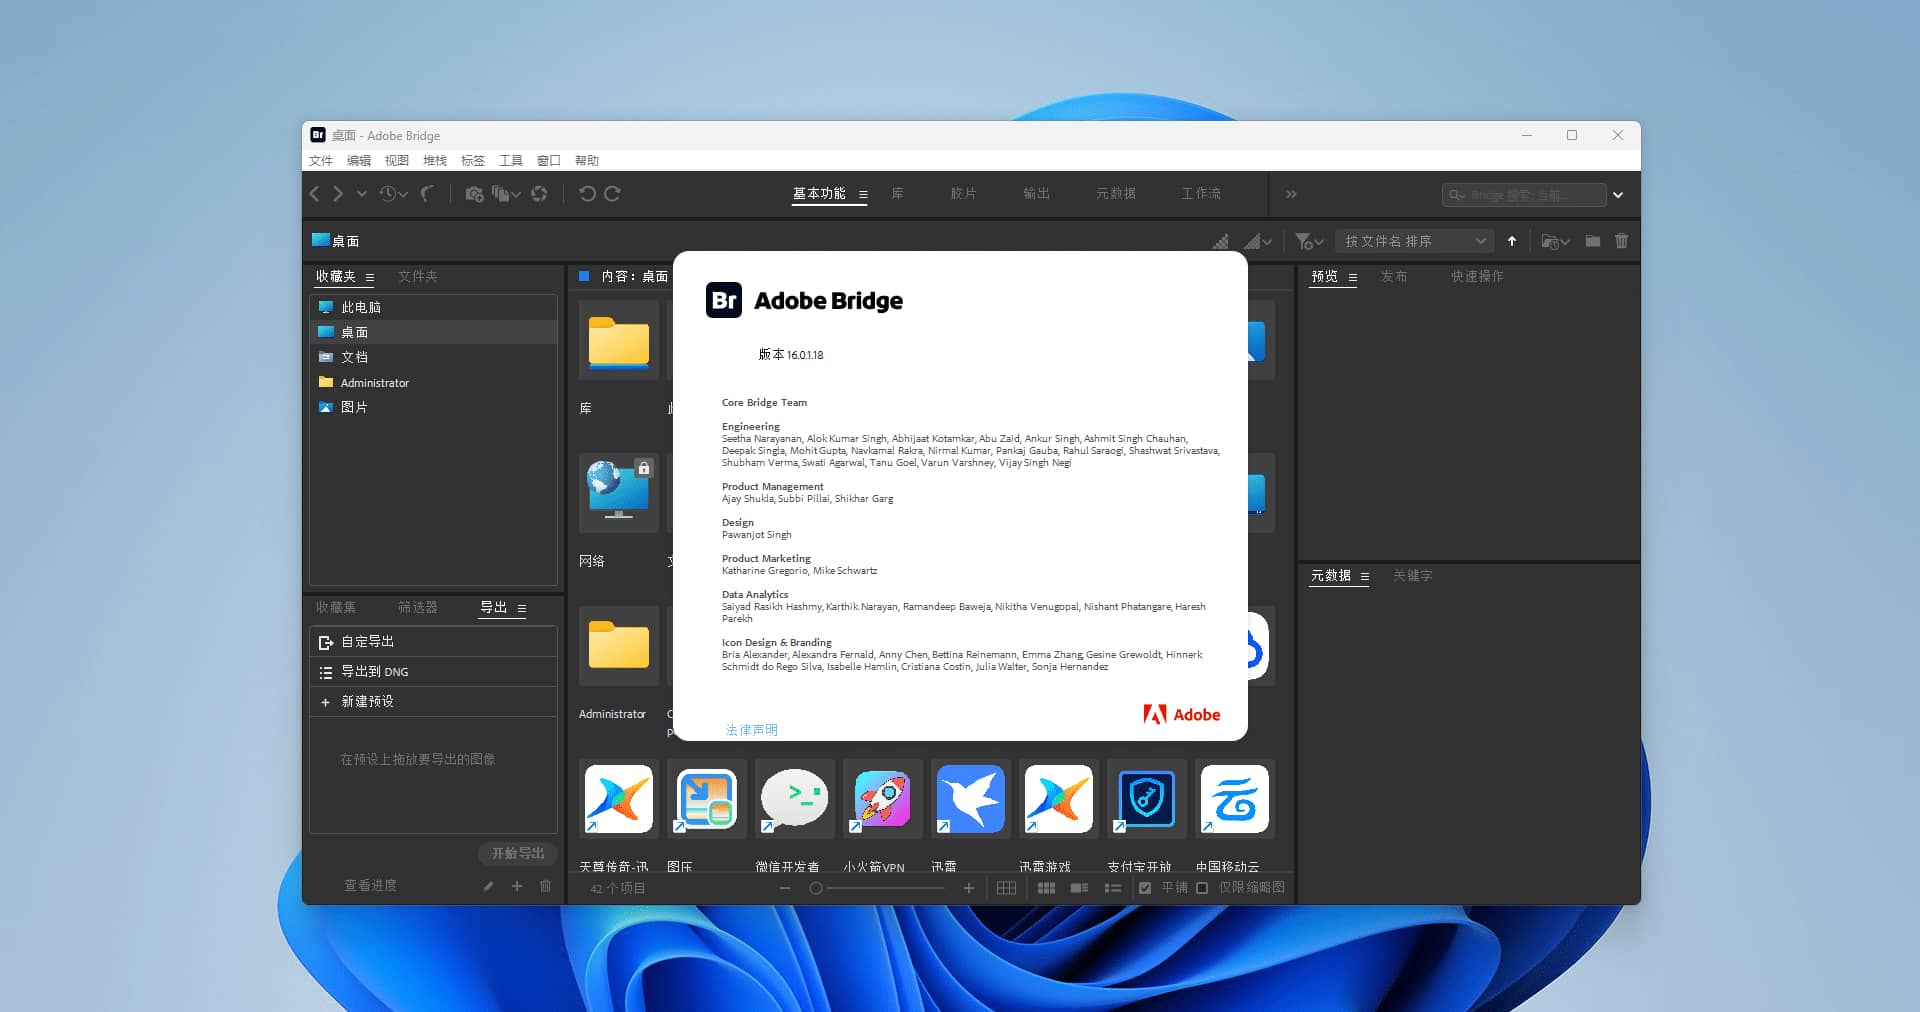Select the Get Photos from Camera icon
This screenshot has width=1920, height=1012.
(x=474, y=194)
